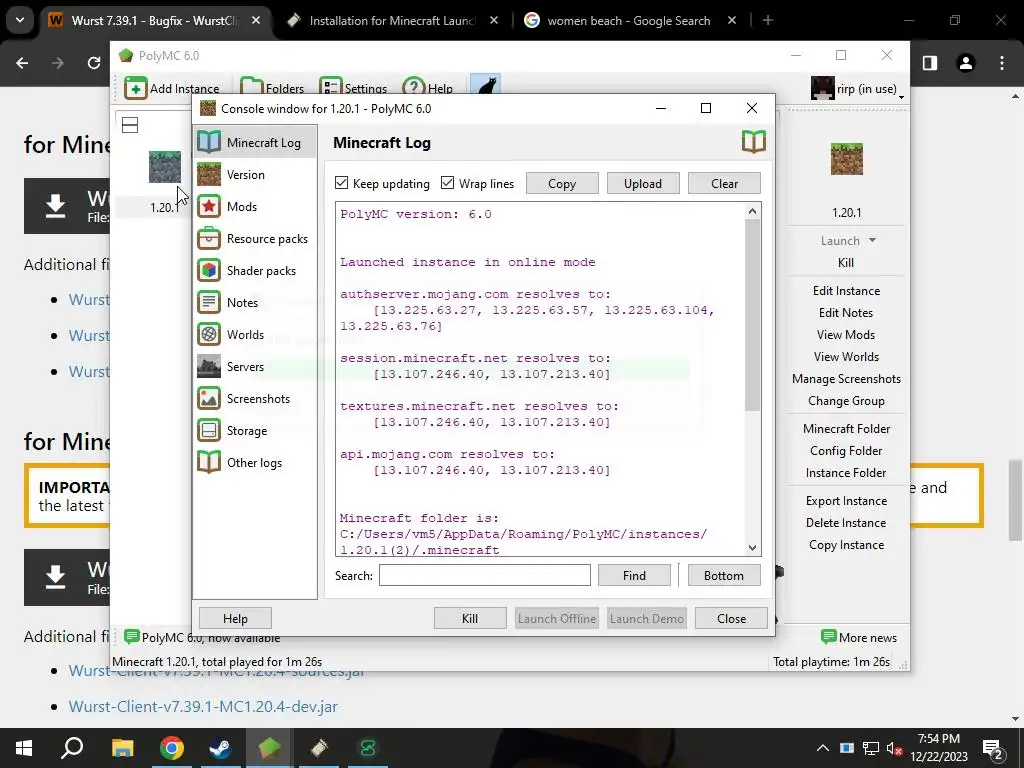Click View Mods in PolyMC panel
This screenshot has width=1024, height=768.
point(846,334)
